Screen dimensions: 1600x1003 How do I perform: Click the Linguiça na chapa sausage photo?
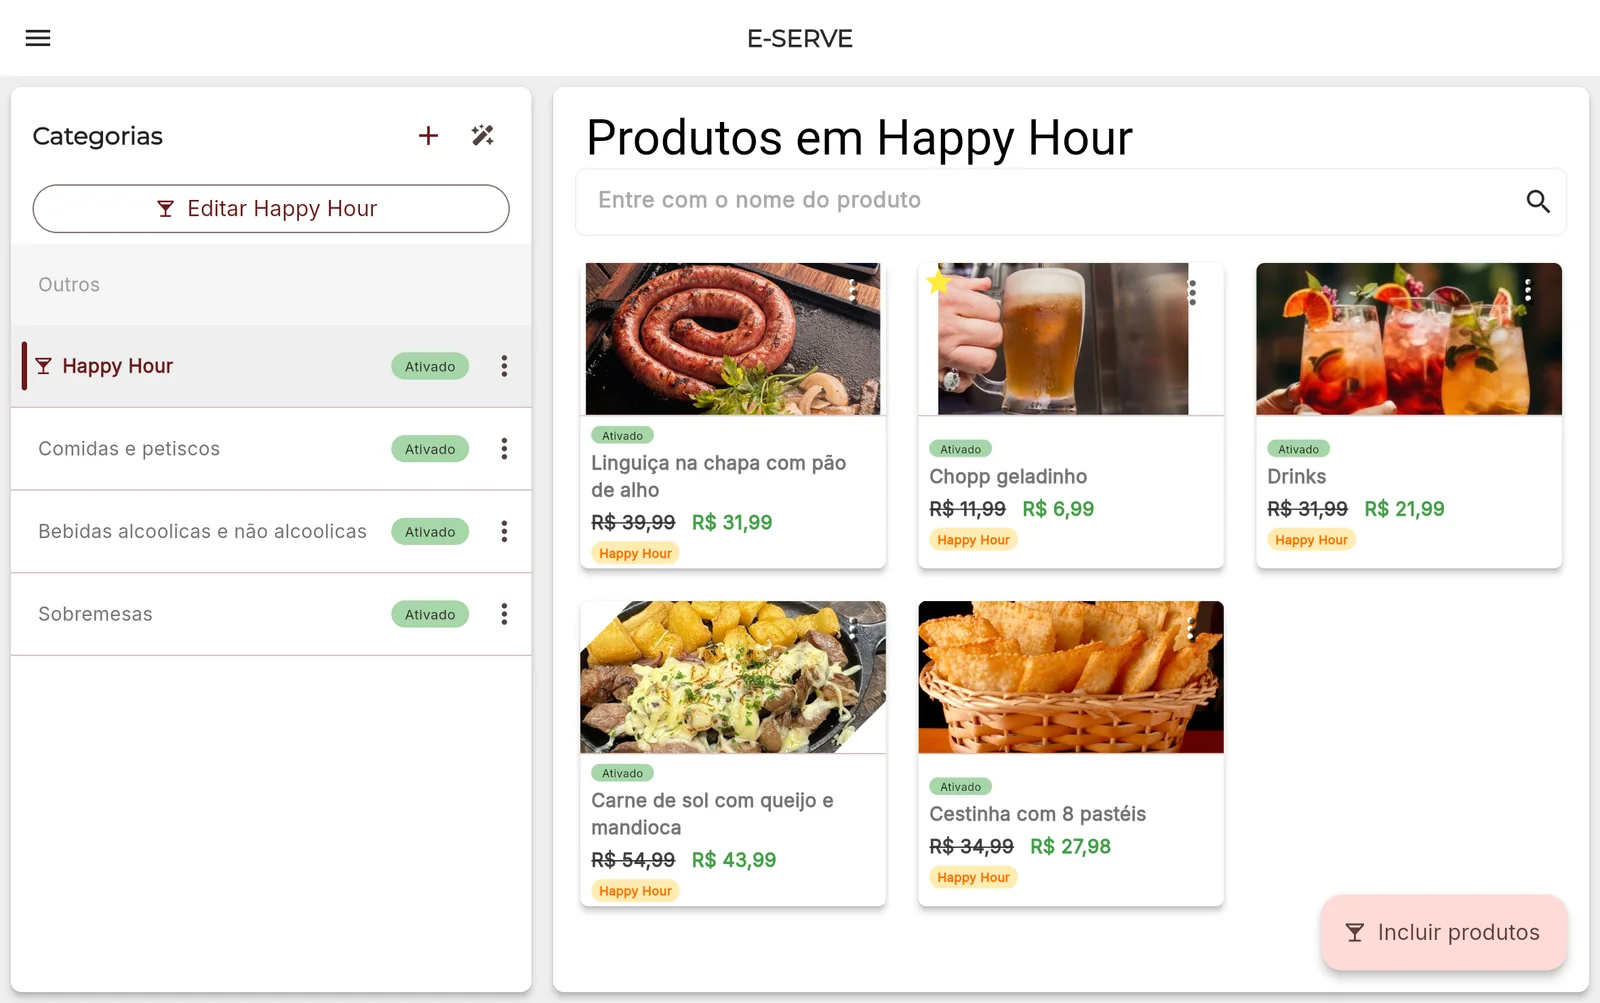(x=733, y=339)
